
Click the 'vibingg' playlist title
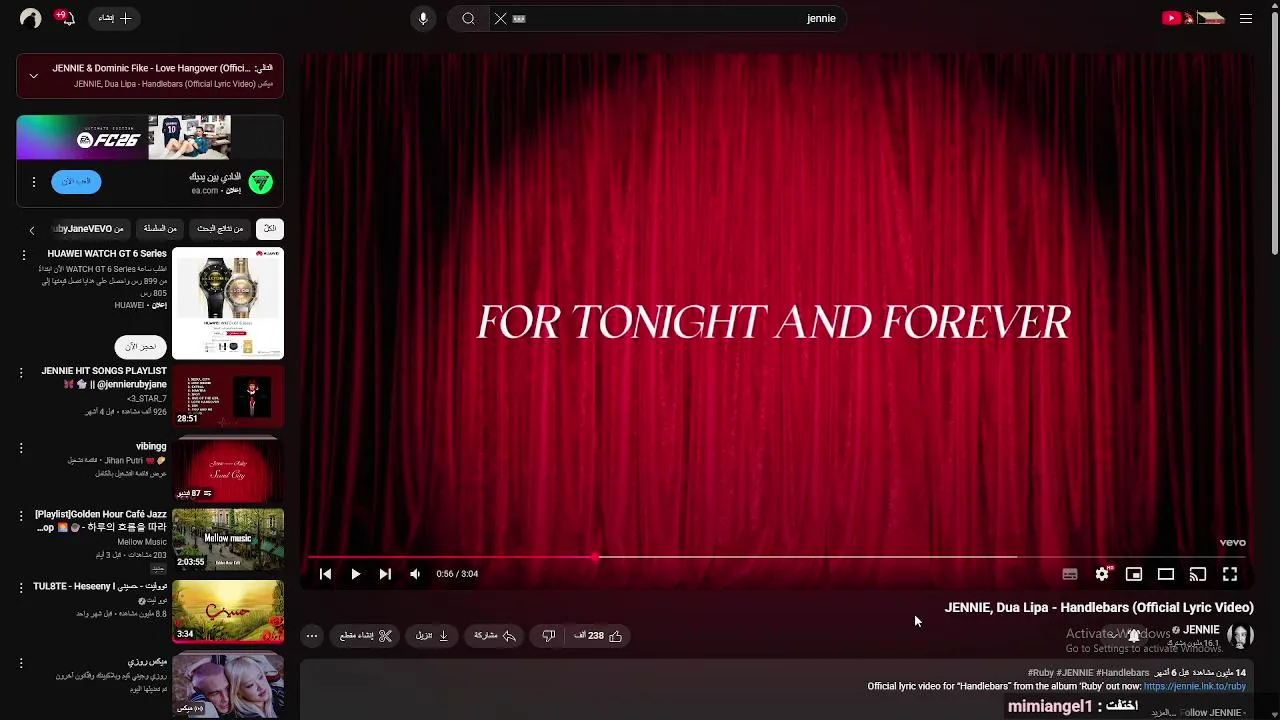(151, 446)
